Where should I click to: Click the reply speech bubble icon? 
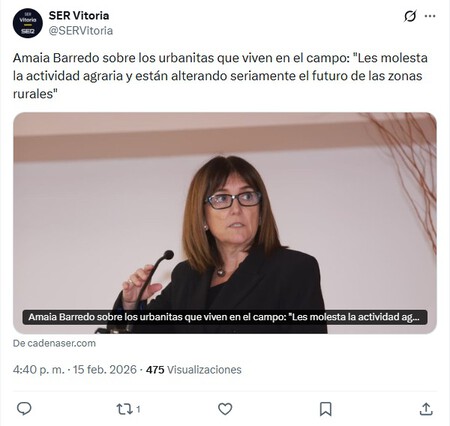click(24, 409)
